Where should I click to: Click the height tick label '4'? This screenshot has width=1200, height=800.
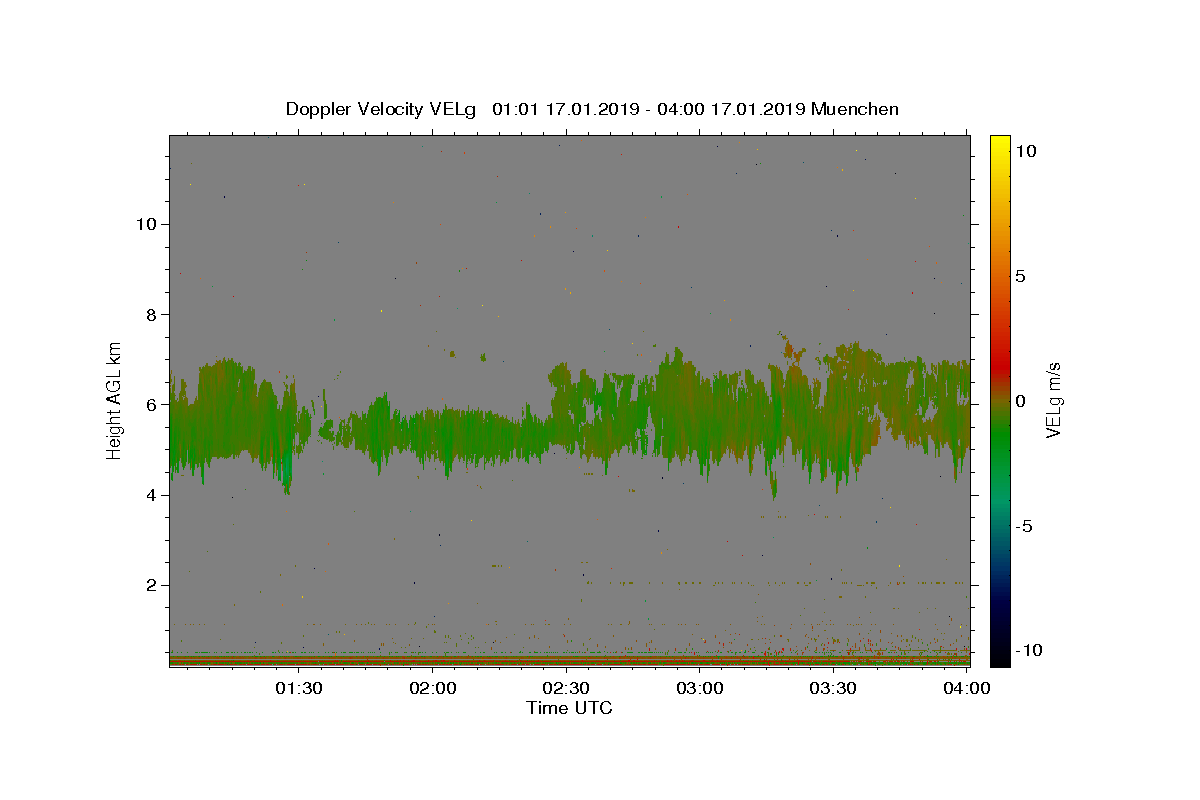pos(153,495)
